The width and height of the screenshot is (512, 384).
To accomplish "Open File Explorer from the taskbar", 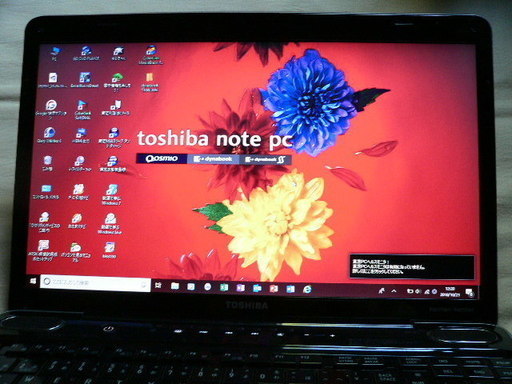I will click(x=175, y=286).
